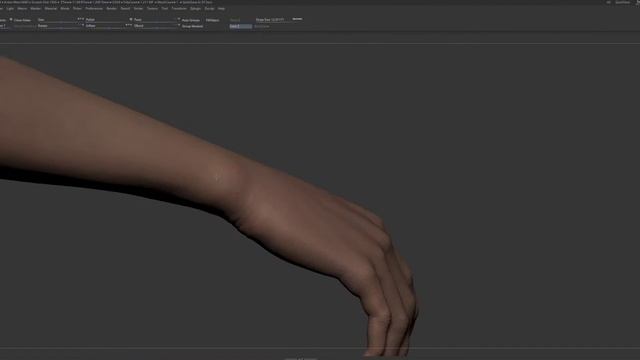
Task: Open the Light menu
Action: pyautogui.click(x=10, y=9)
